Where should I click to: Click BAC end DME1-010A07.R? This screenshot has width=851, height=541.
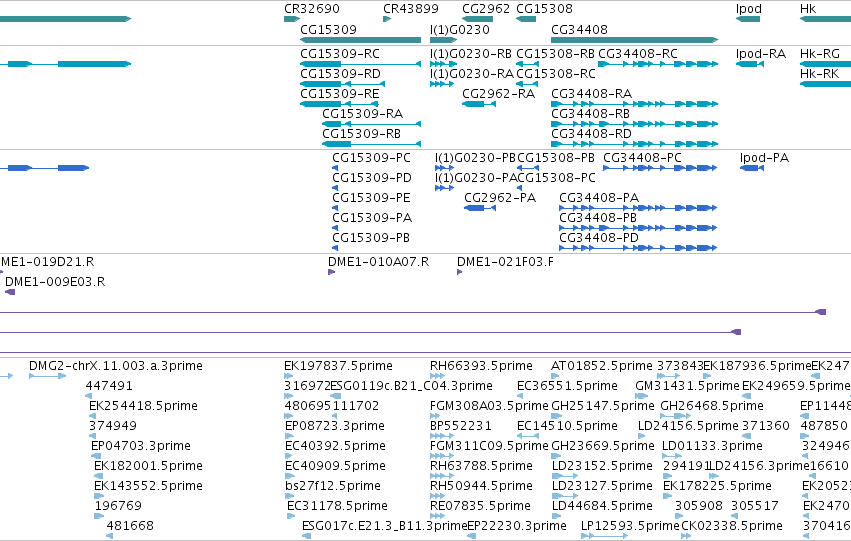click(332, 272)
